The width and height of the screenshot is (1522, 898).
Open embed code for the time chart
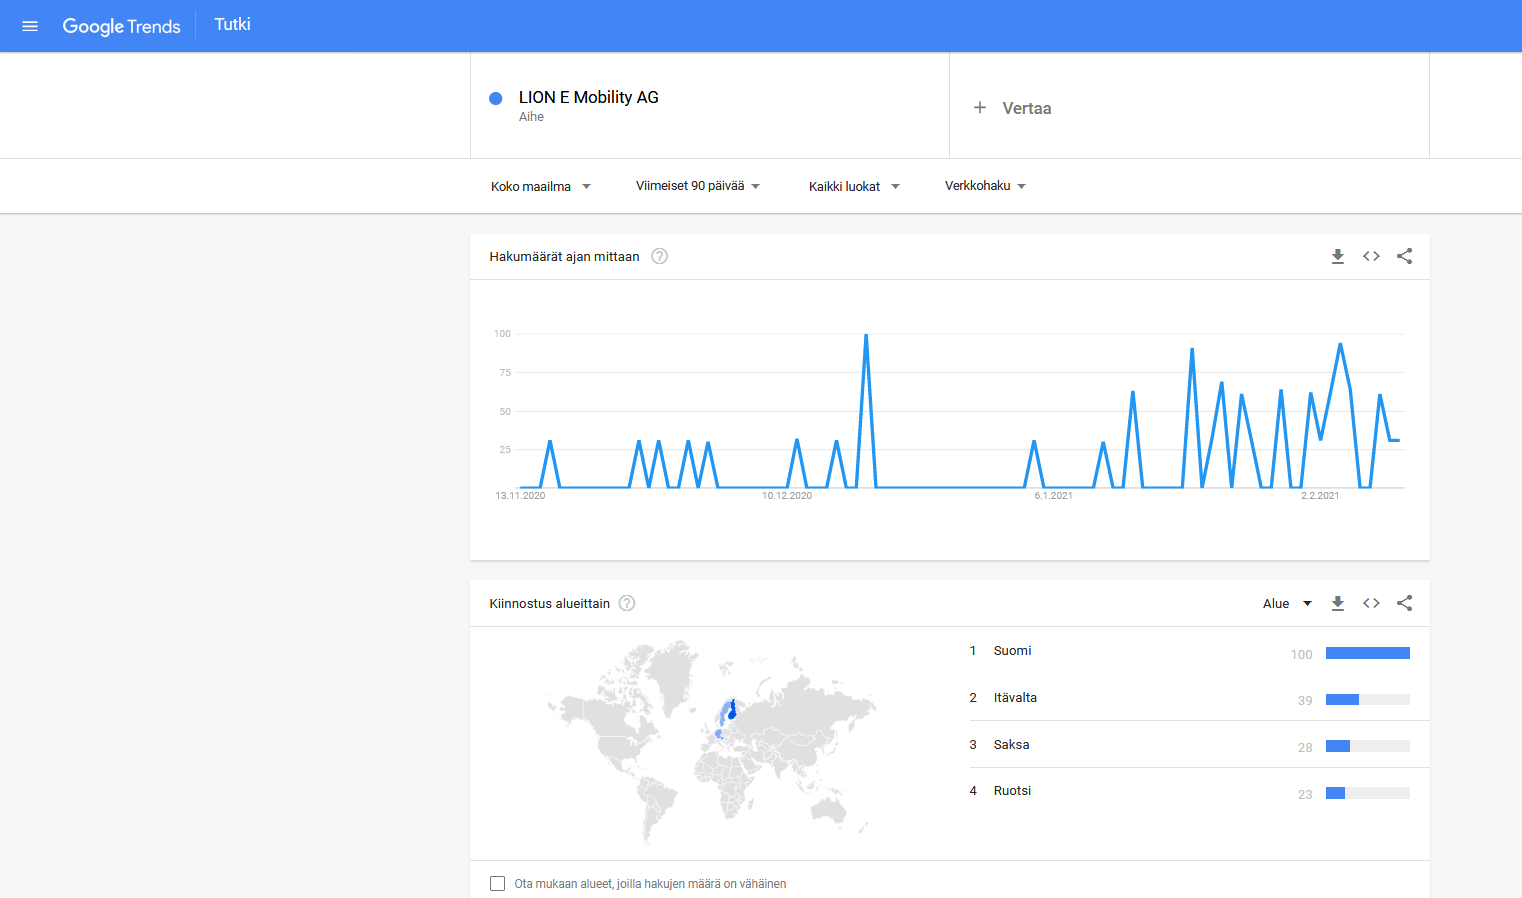(x=1371, y=257)
